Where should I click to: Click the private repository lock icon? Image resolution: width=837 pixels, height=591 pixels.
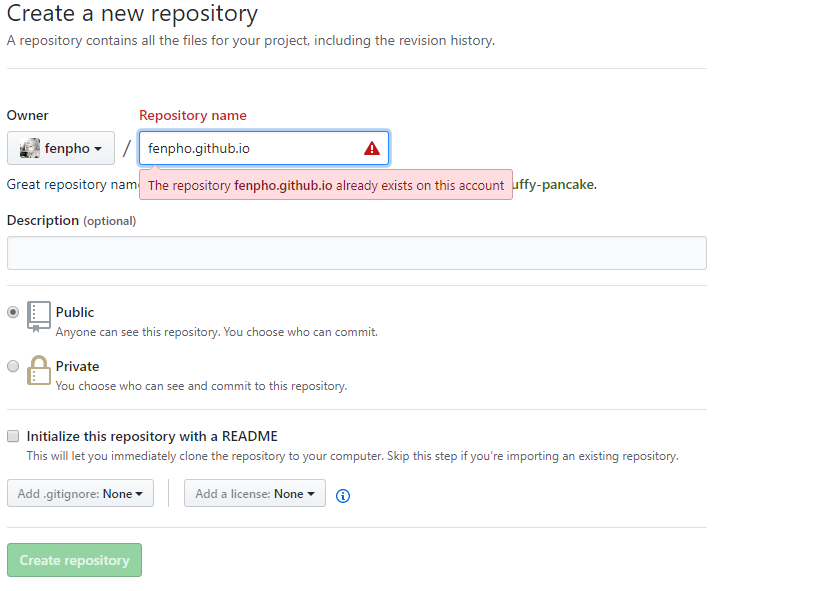(x=38, y=371)
